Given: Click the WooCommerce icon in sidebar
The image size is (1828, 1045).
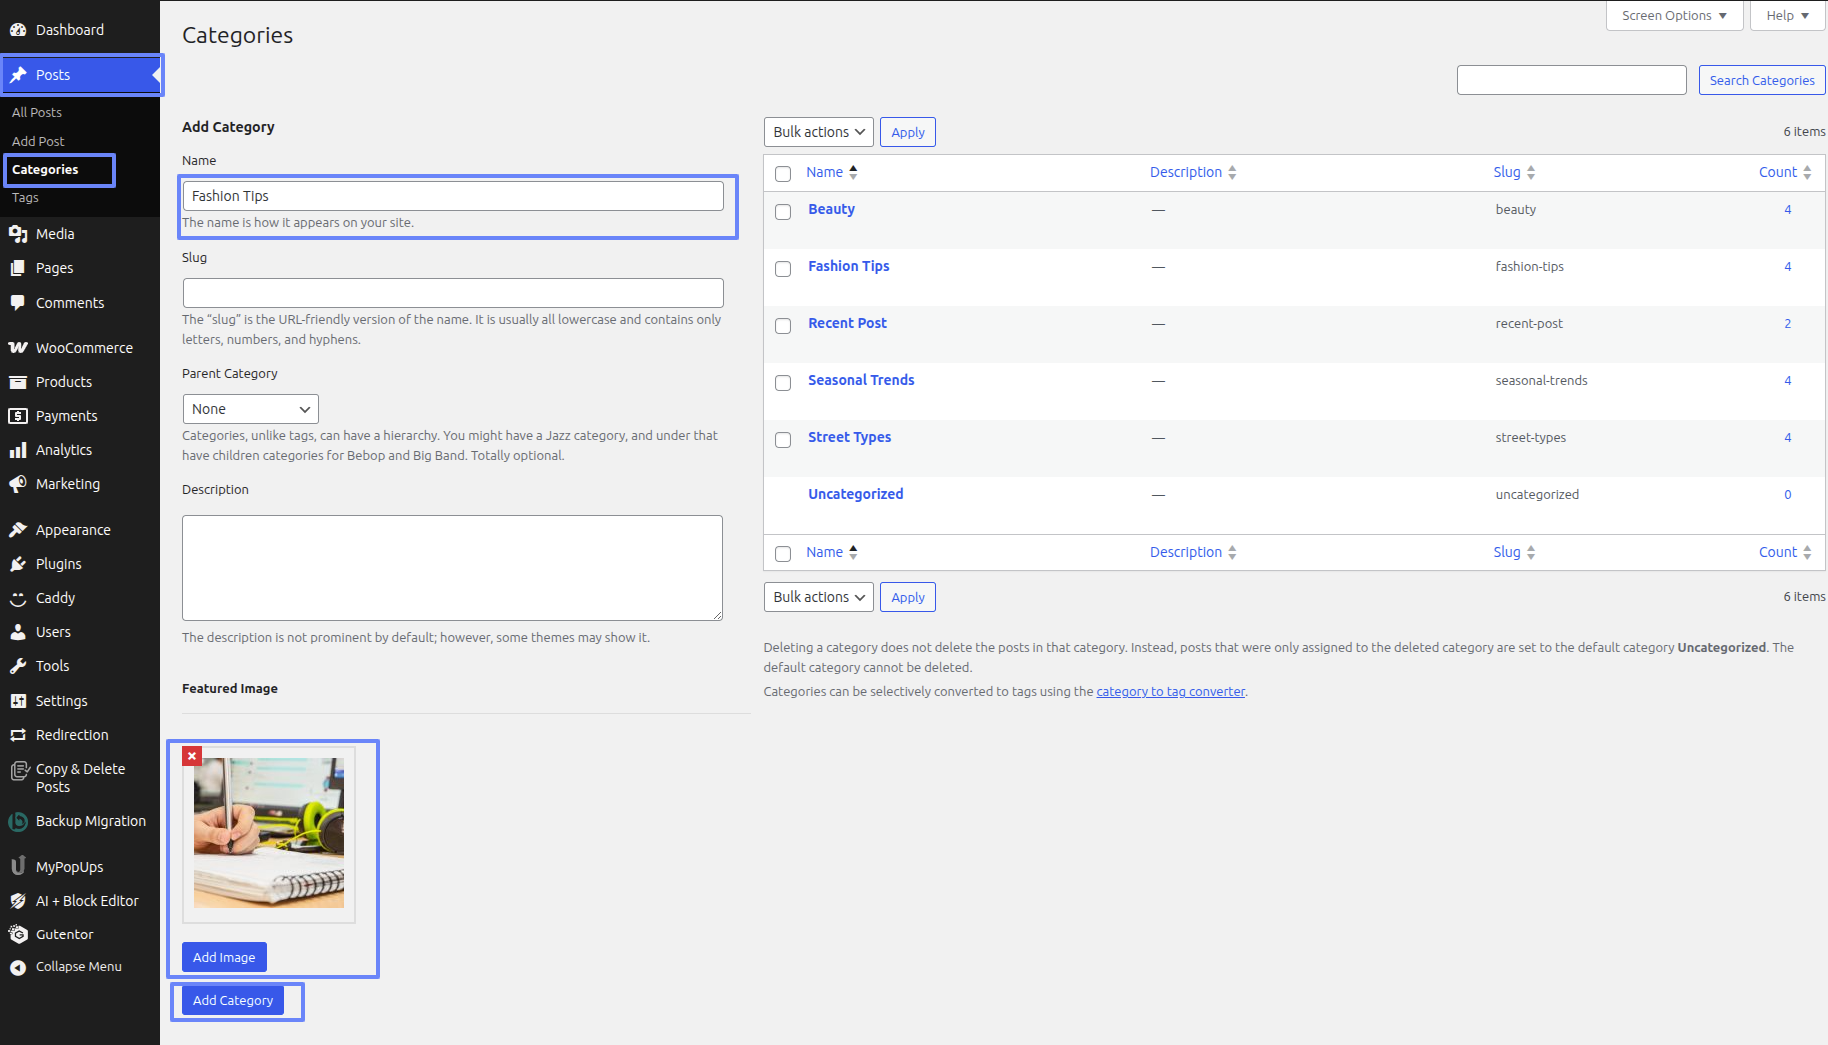Looking at the screenshot, I should 18,348.
